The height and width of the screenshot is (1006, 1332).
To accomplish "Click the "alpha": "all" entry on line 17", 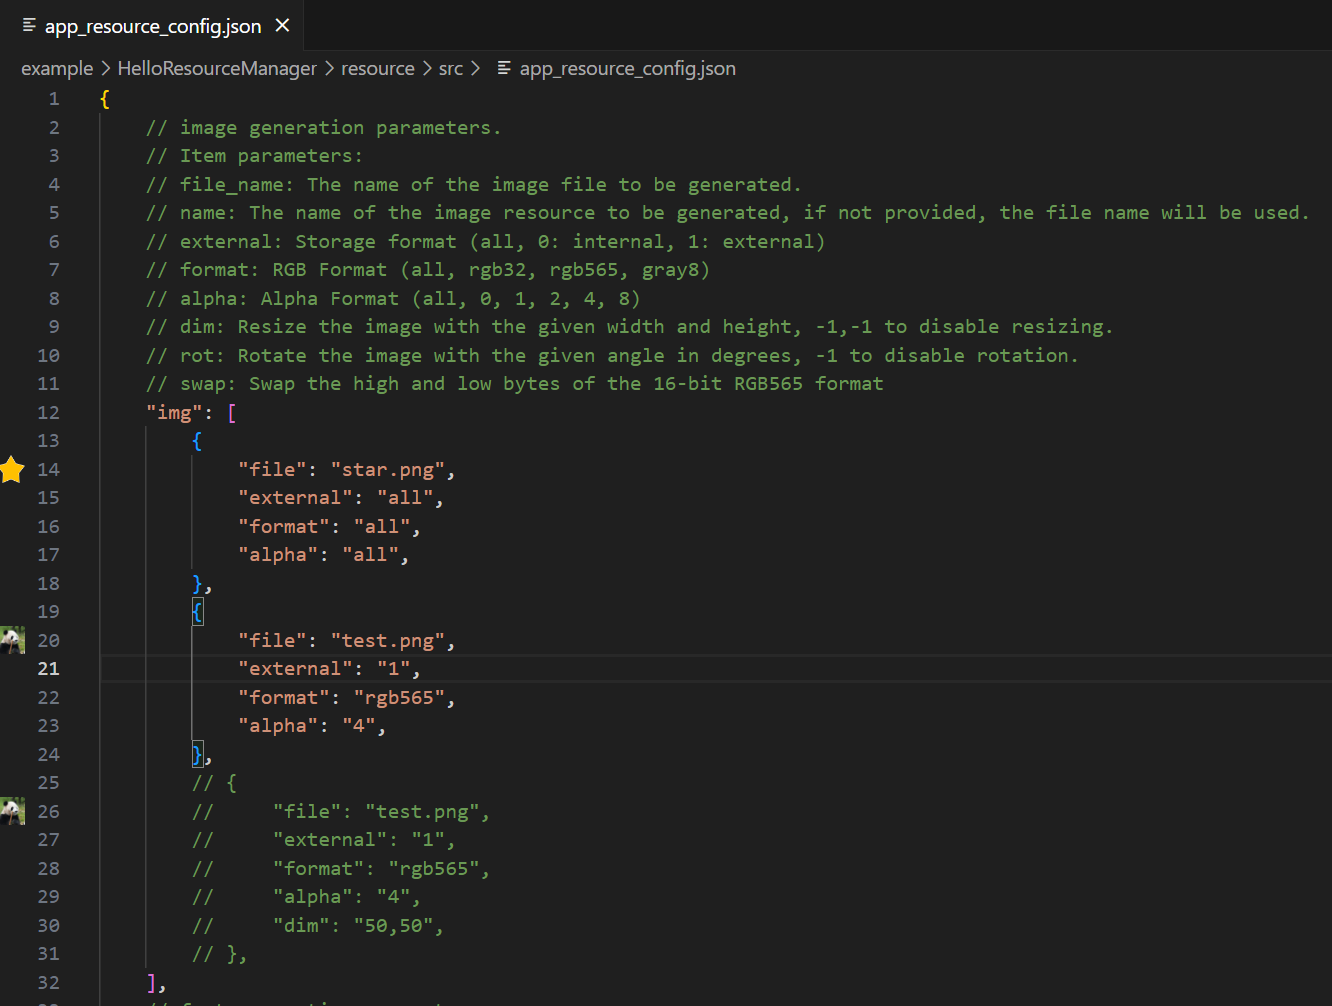I will [x=323, y=555].
